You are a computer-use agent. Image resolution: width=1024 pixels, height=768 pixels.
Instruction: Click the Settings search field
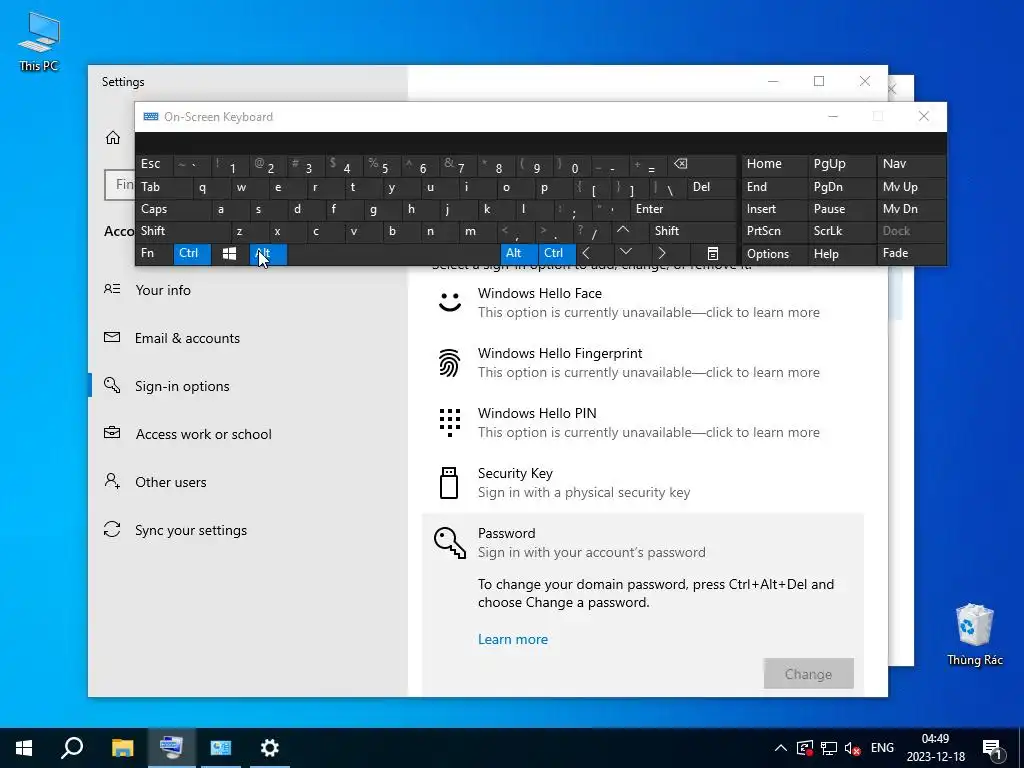pos(120,185)
